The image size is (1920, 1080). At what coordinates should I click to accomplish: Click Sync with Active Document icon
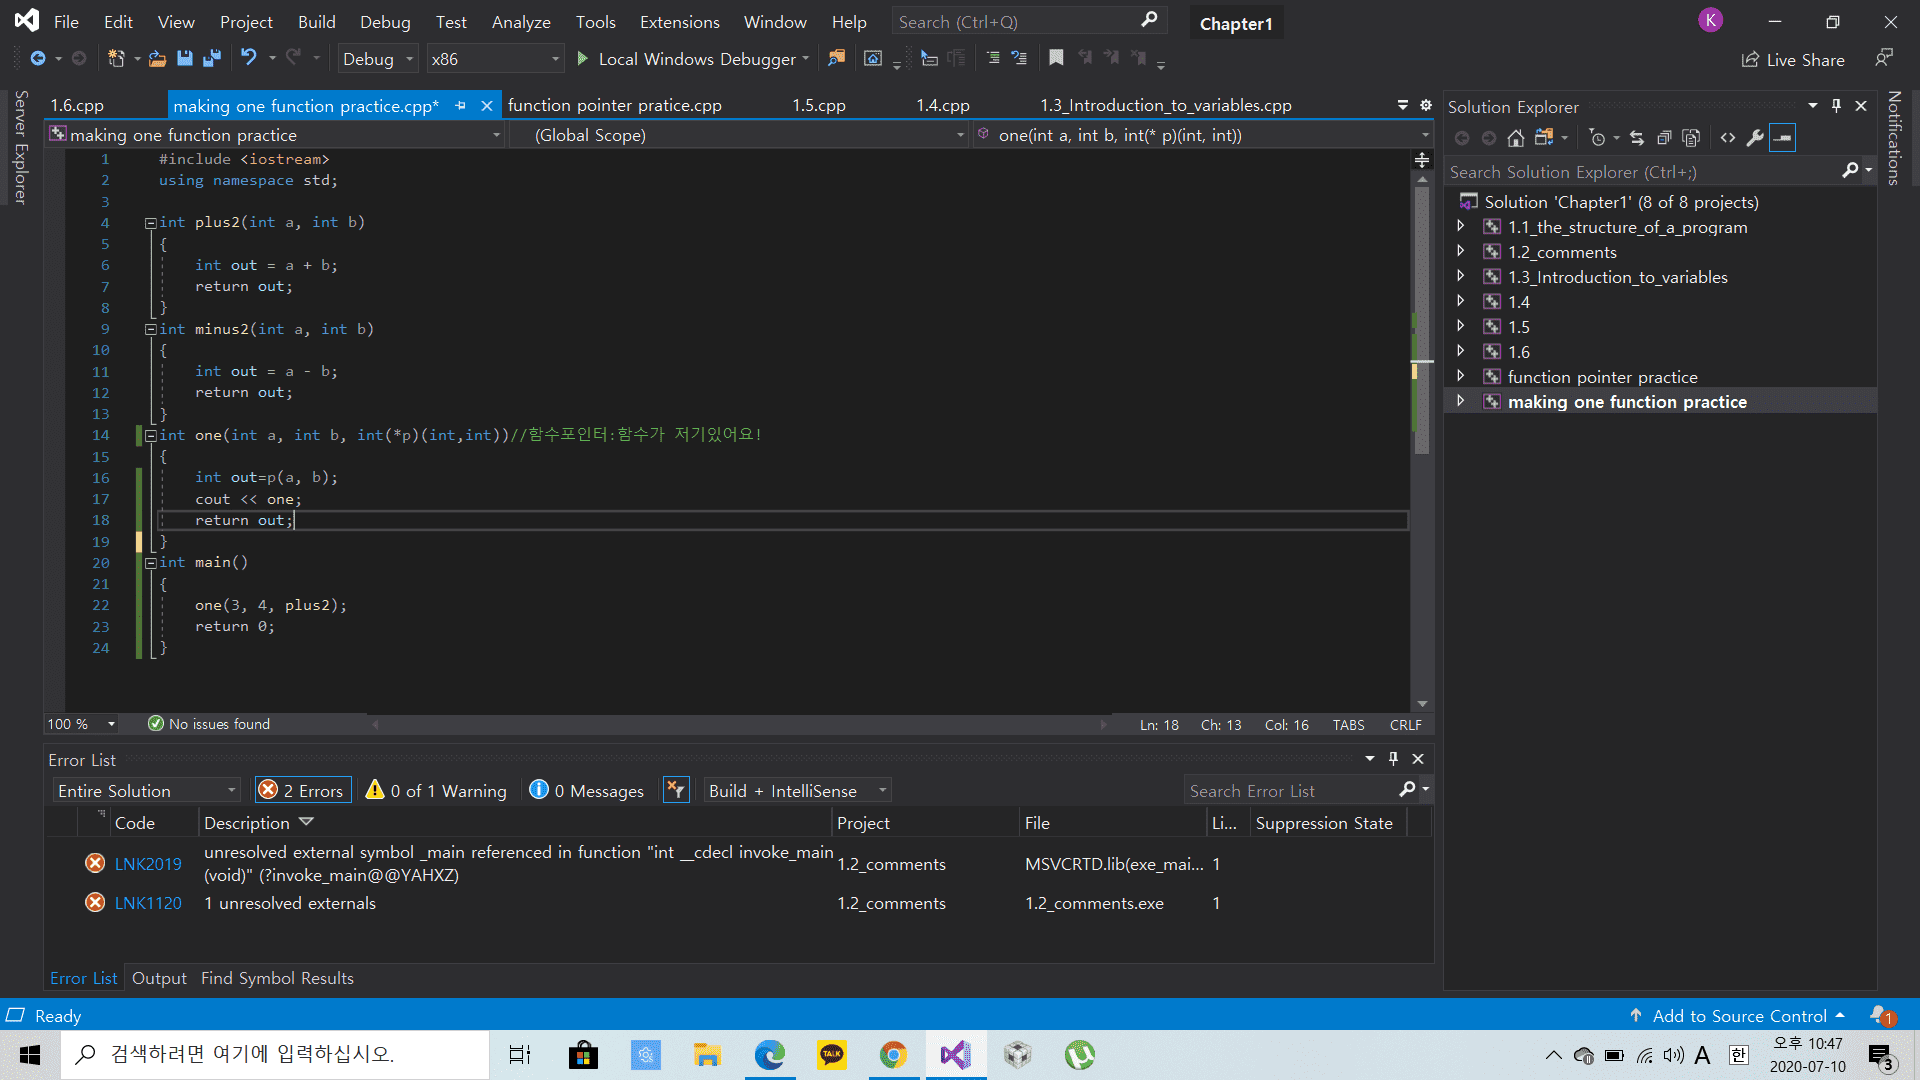coord(1636,138)
